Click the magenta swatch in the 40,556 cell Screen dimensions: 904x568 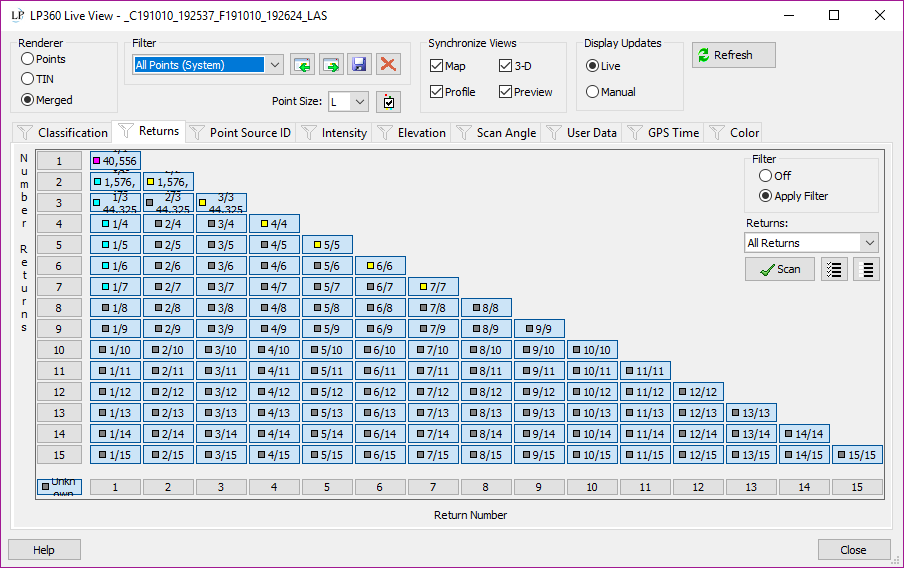[x=97, y=161]
